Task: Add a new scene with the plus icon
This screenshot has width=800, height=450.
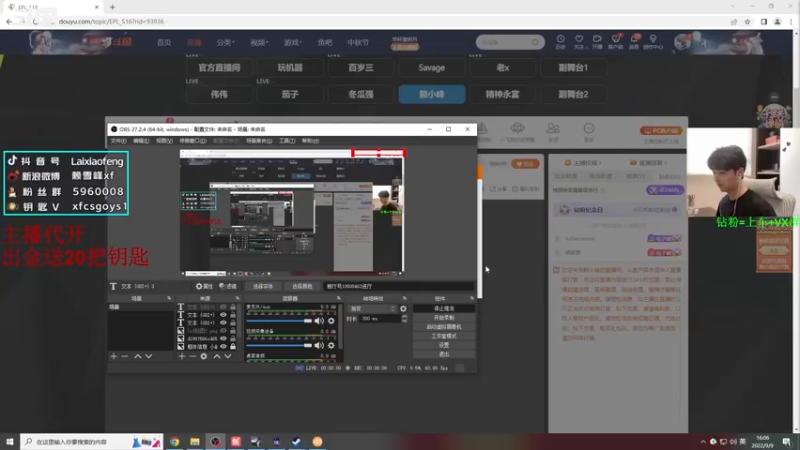Action: coord(114,356)
